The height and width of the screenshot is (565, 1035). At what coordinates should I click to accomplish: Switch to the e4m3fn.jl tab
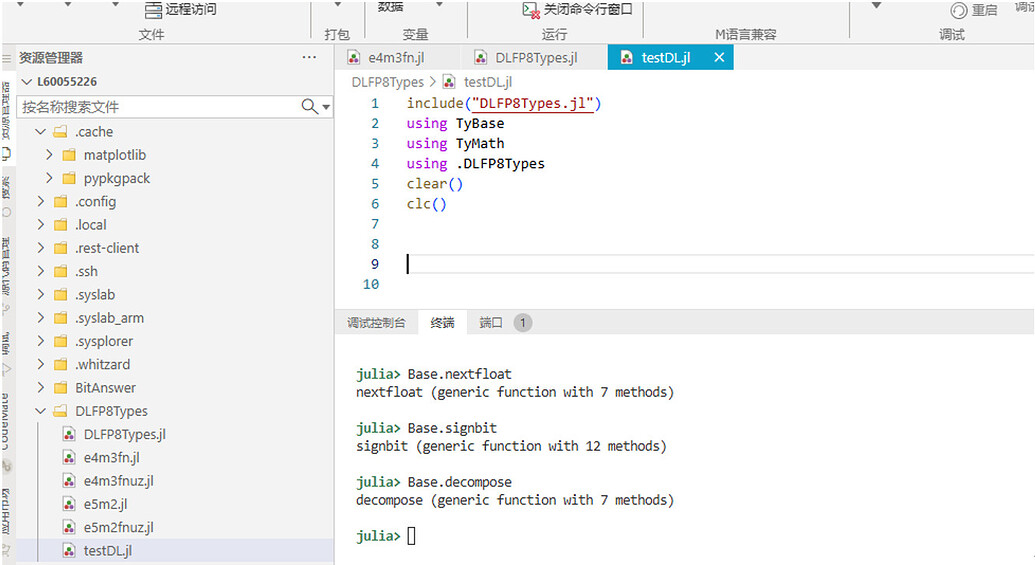coord(396,57)
